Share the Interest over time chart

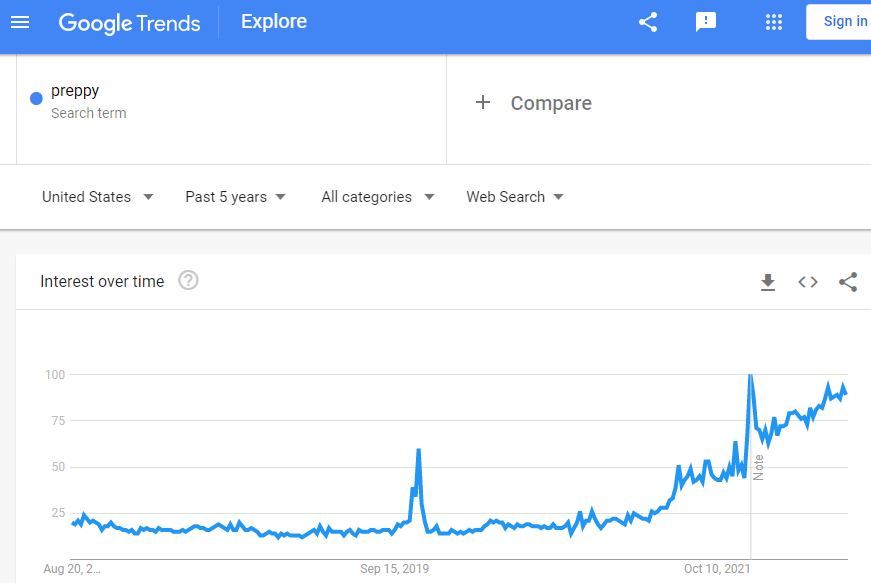point(848,282)
